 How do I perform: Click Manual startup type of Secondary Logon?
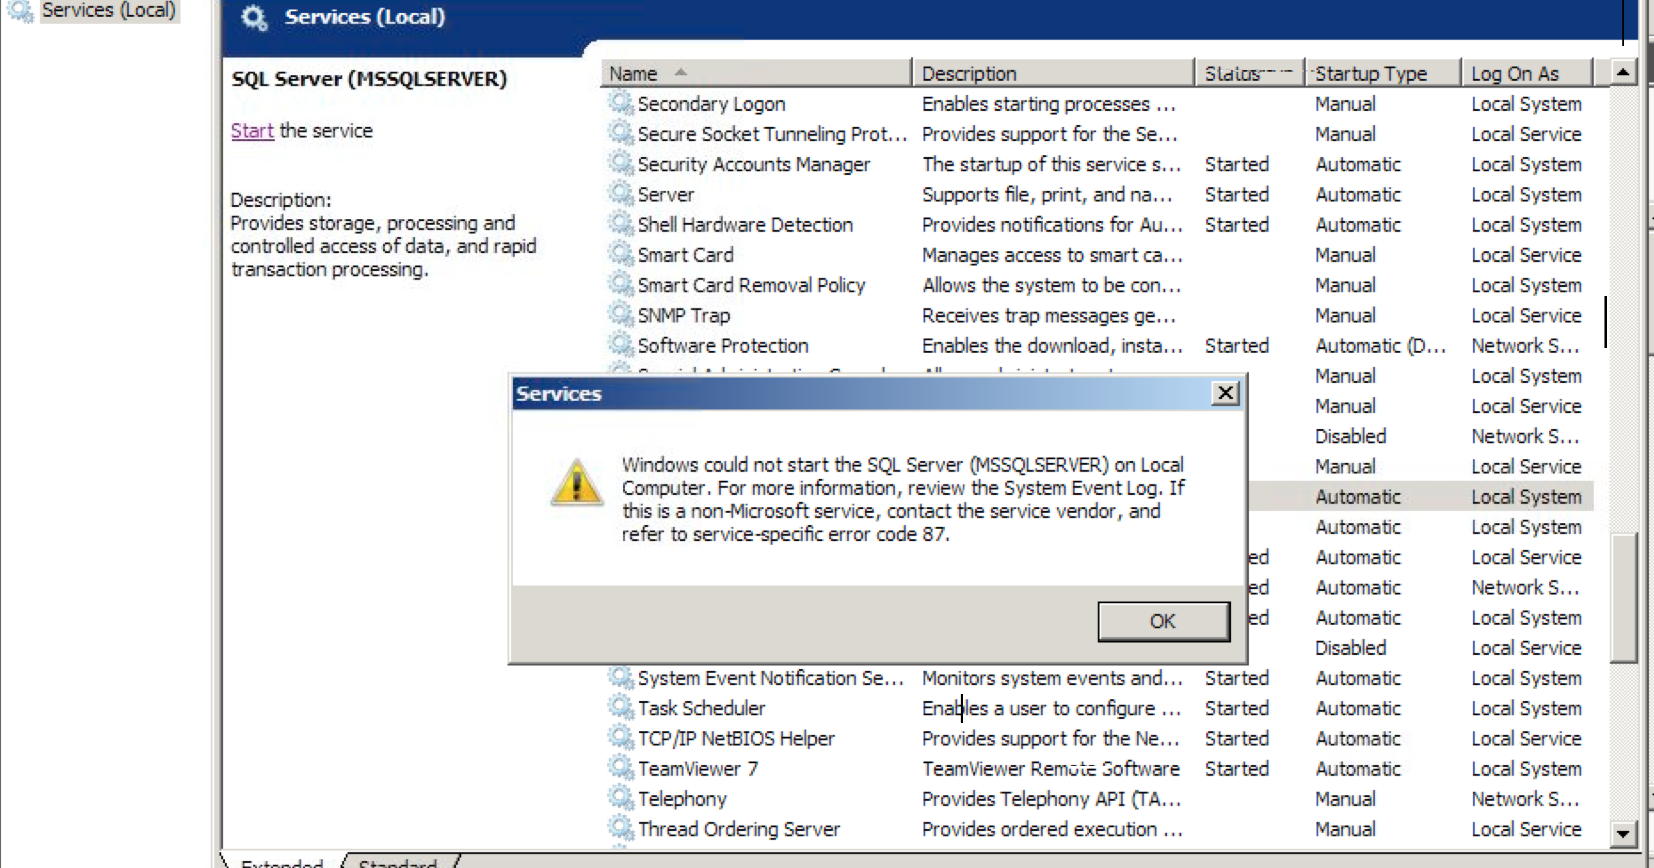point(1345,104)
